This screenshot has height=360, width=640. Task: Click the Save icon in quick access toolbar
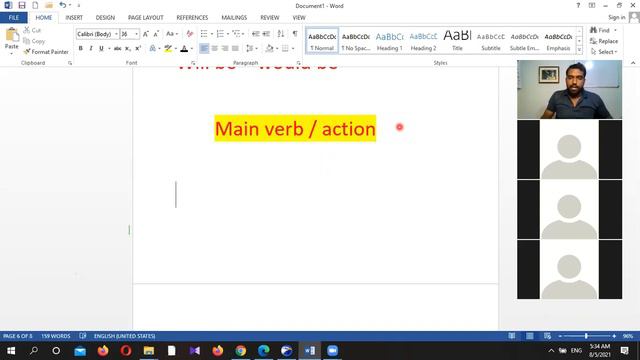[22, 5]
